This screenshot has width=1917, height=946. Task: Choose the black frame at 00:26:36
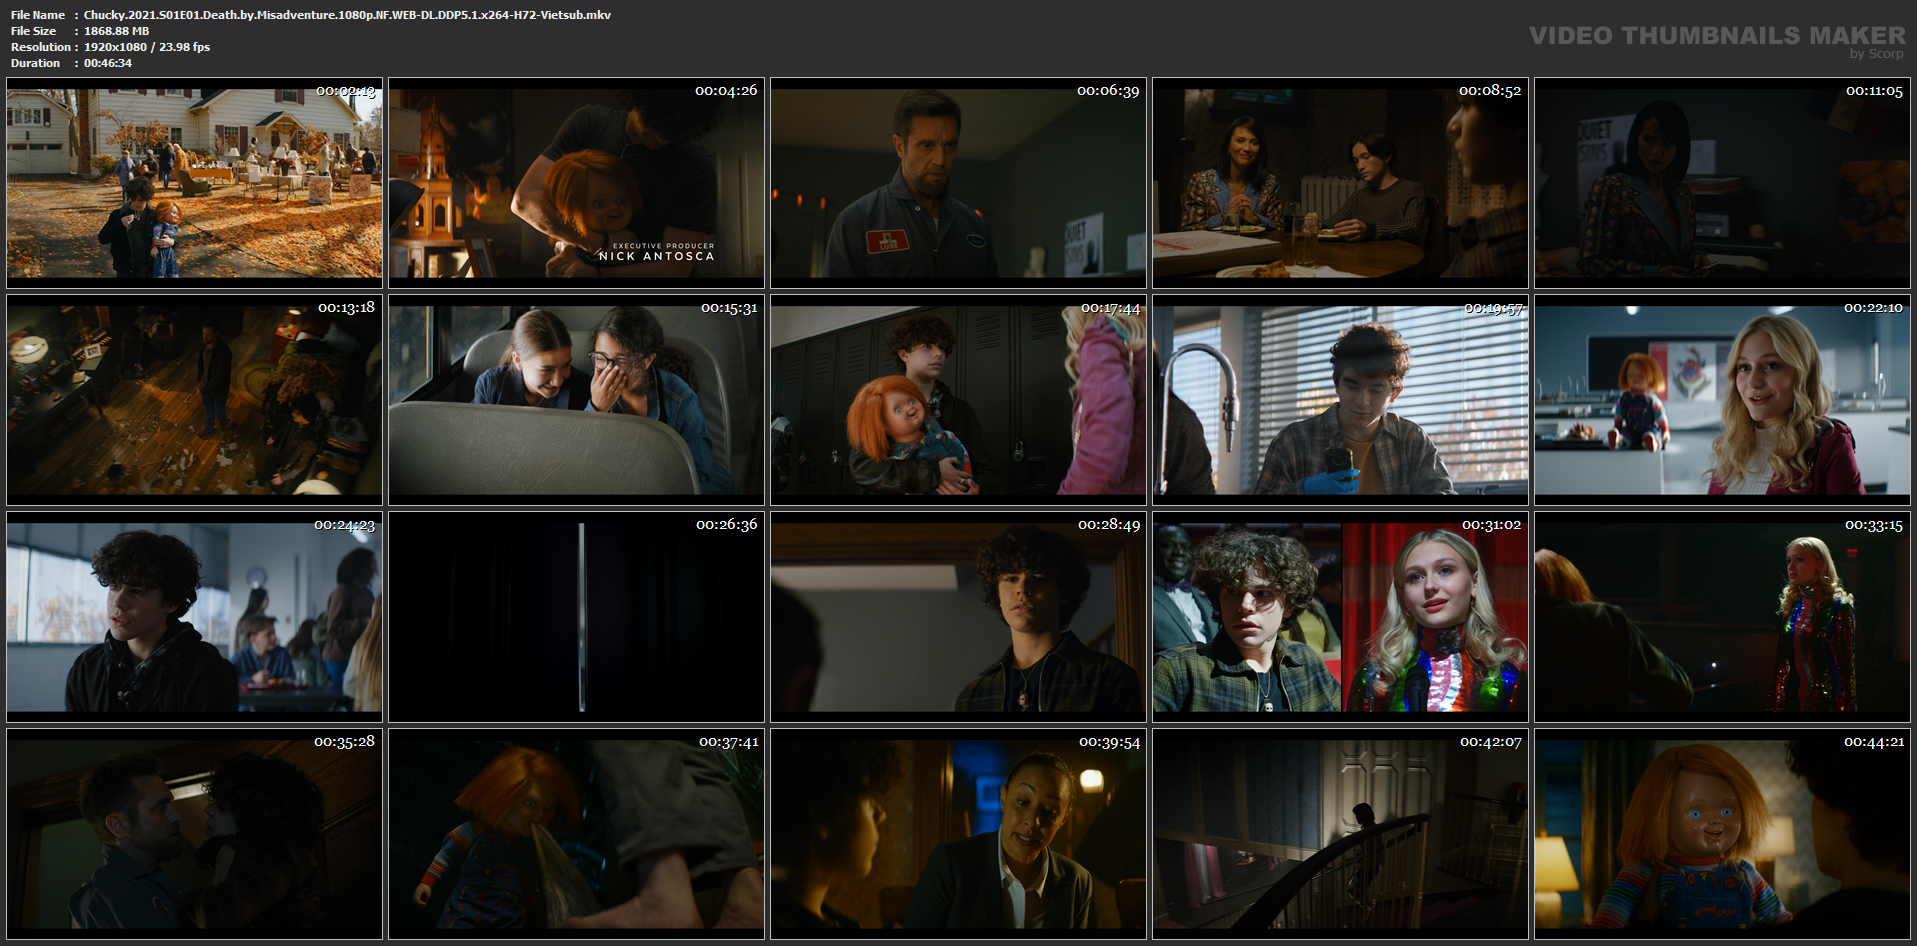[x=576, y=617]
